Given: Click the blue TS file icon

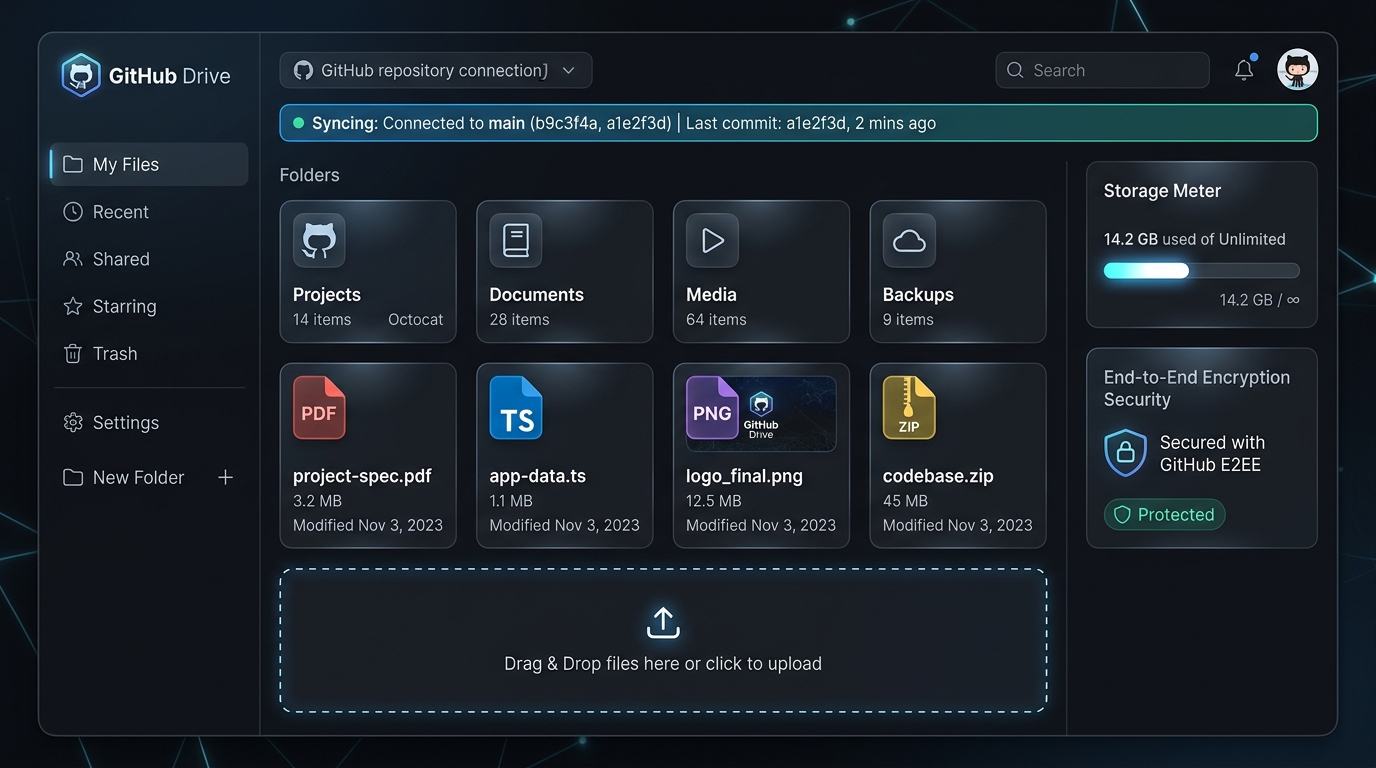Looking at the screenshot, I should click(x=516, y=408).
